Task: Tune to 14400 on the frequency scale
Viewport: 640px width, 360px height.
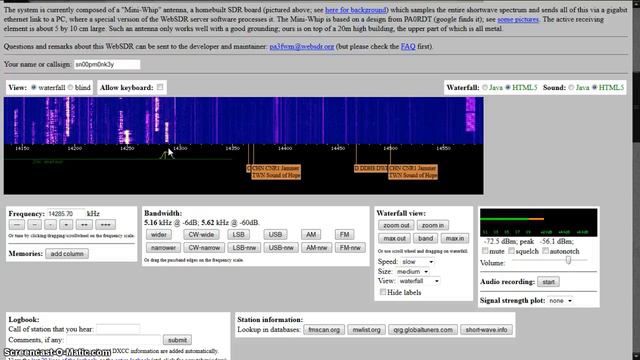Action: pos(285,148)
